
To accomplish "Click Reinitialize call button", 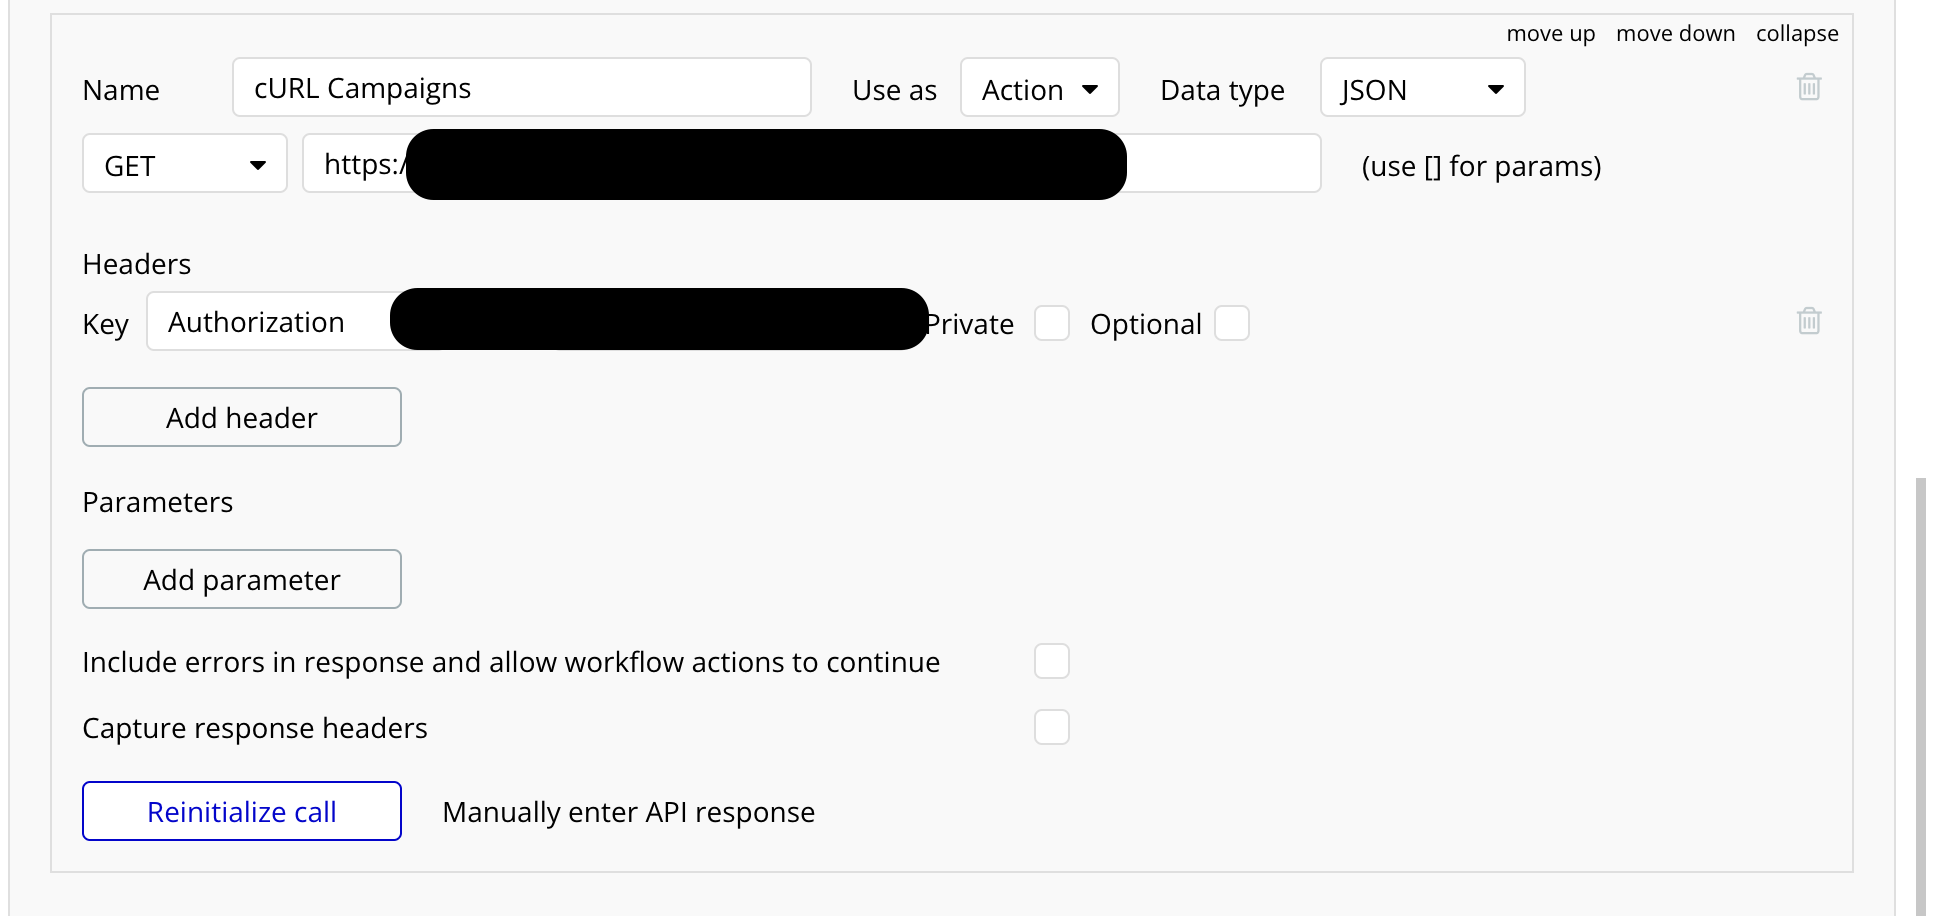I will (242, 811).
